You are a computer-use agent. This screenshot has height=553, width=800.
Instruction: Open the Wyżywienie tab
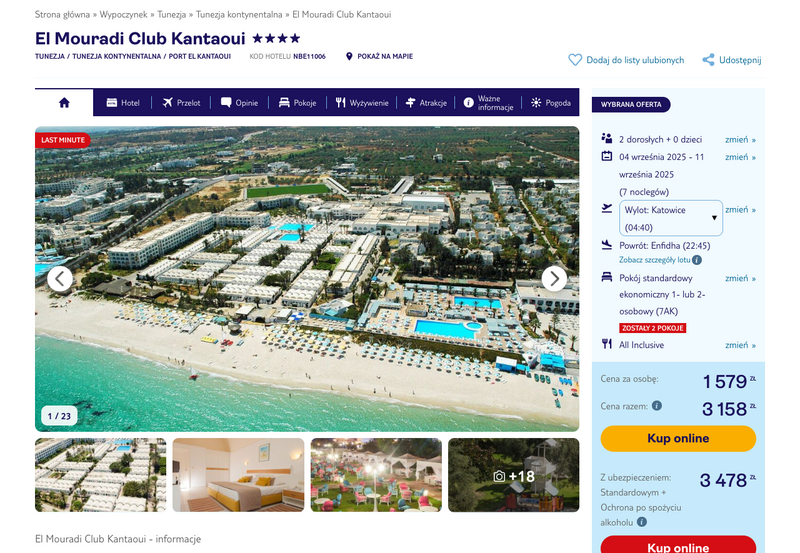362,103
